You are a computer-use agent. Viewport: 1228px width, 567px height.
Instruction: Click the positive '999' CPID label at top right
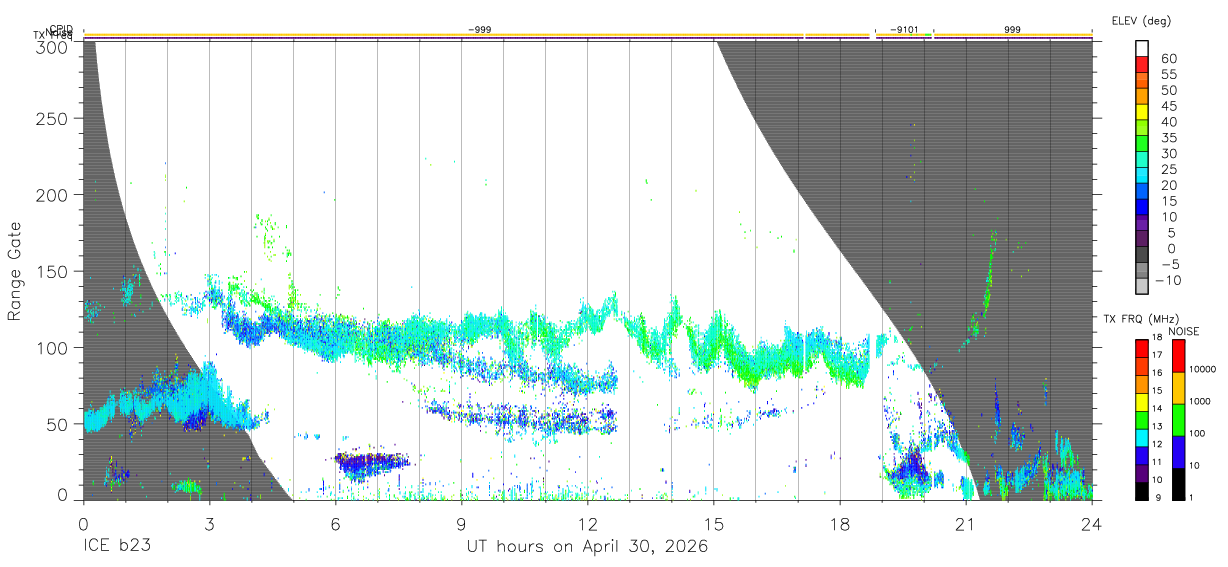pos(1012,30)
